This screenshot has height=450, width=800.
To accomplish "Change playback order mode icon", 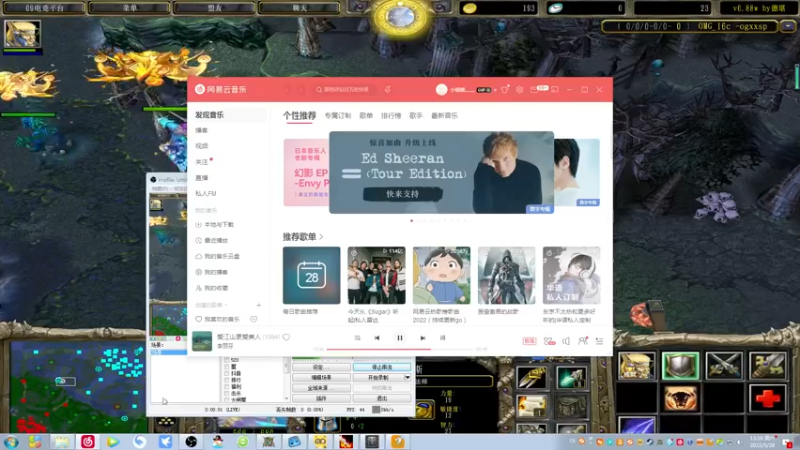I will tap(357, 338).
